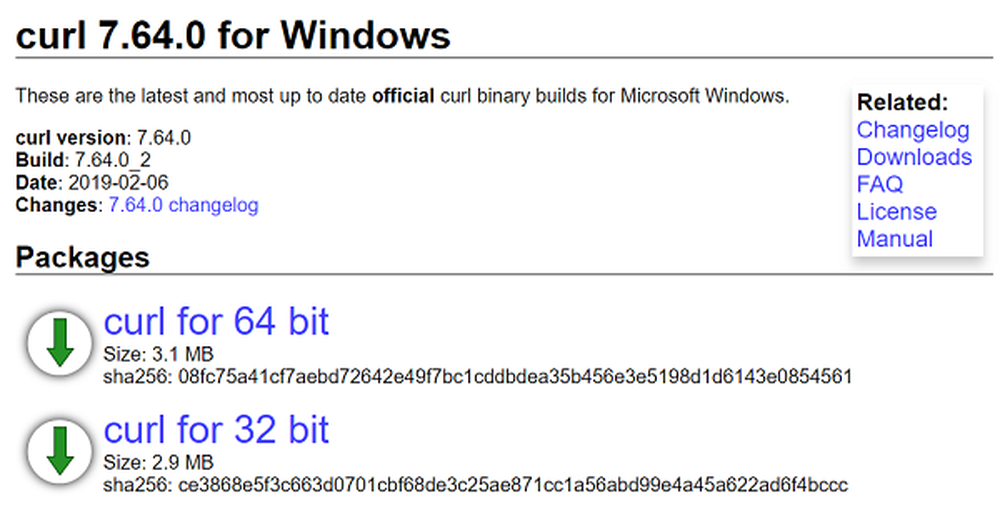Click the Packages section heading
1000x518 pixels.
coord(82,258)
